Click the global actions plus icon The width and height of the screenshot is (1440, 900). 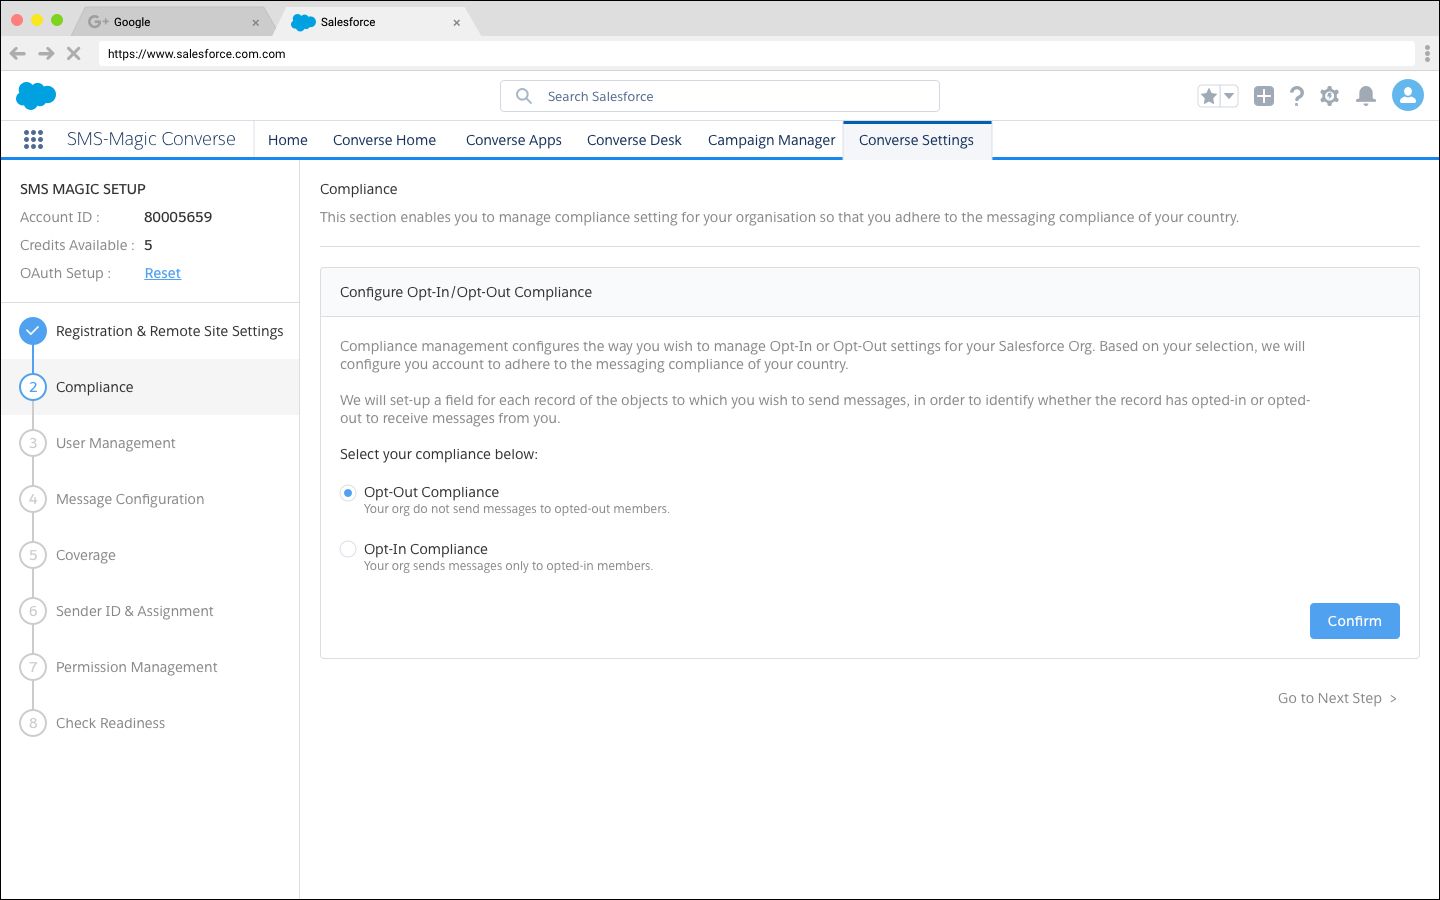[x=1264, y=96]
